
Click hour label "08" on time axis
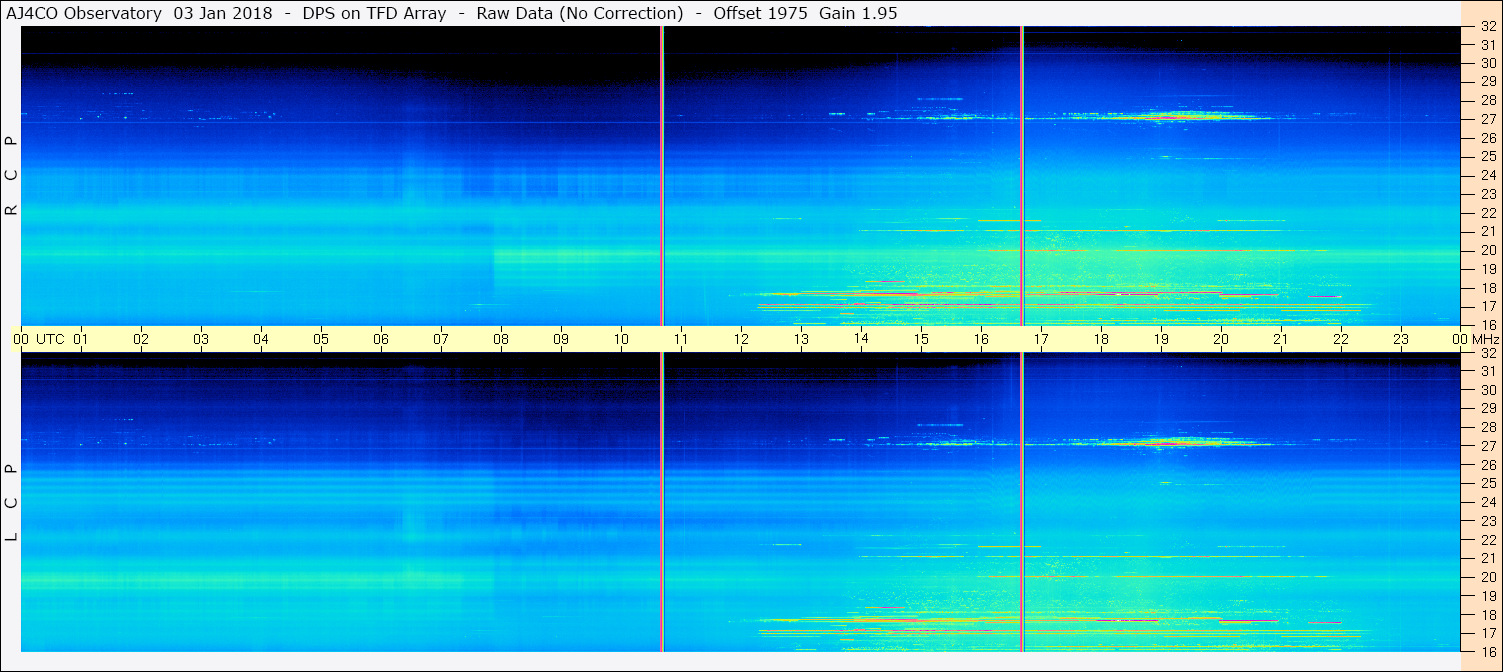[501, 339]
